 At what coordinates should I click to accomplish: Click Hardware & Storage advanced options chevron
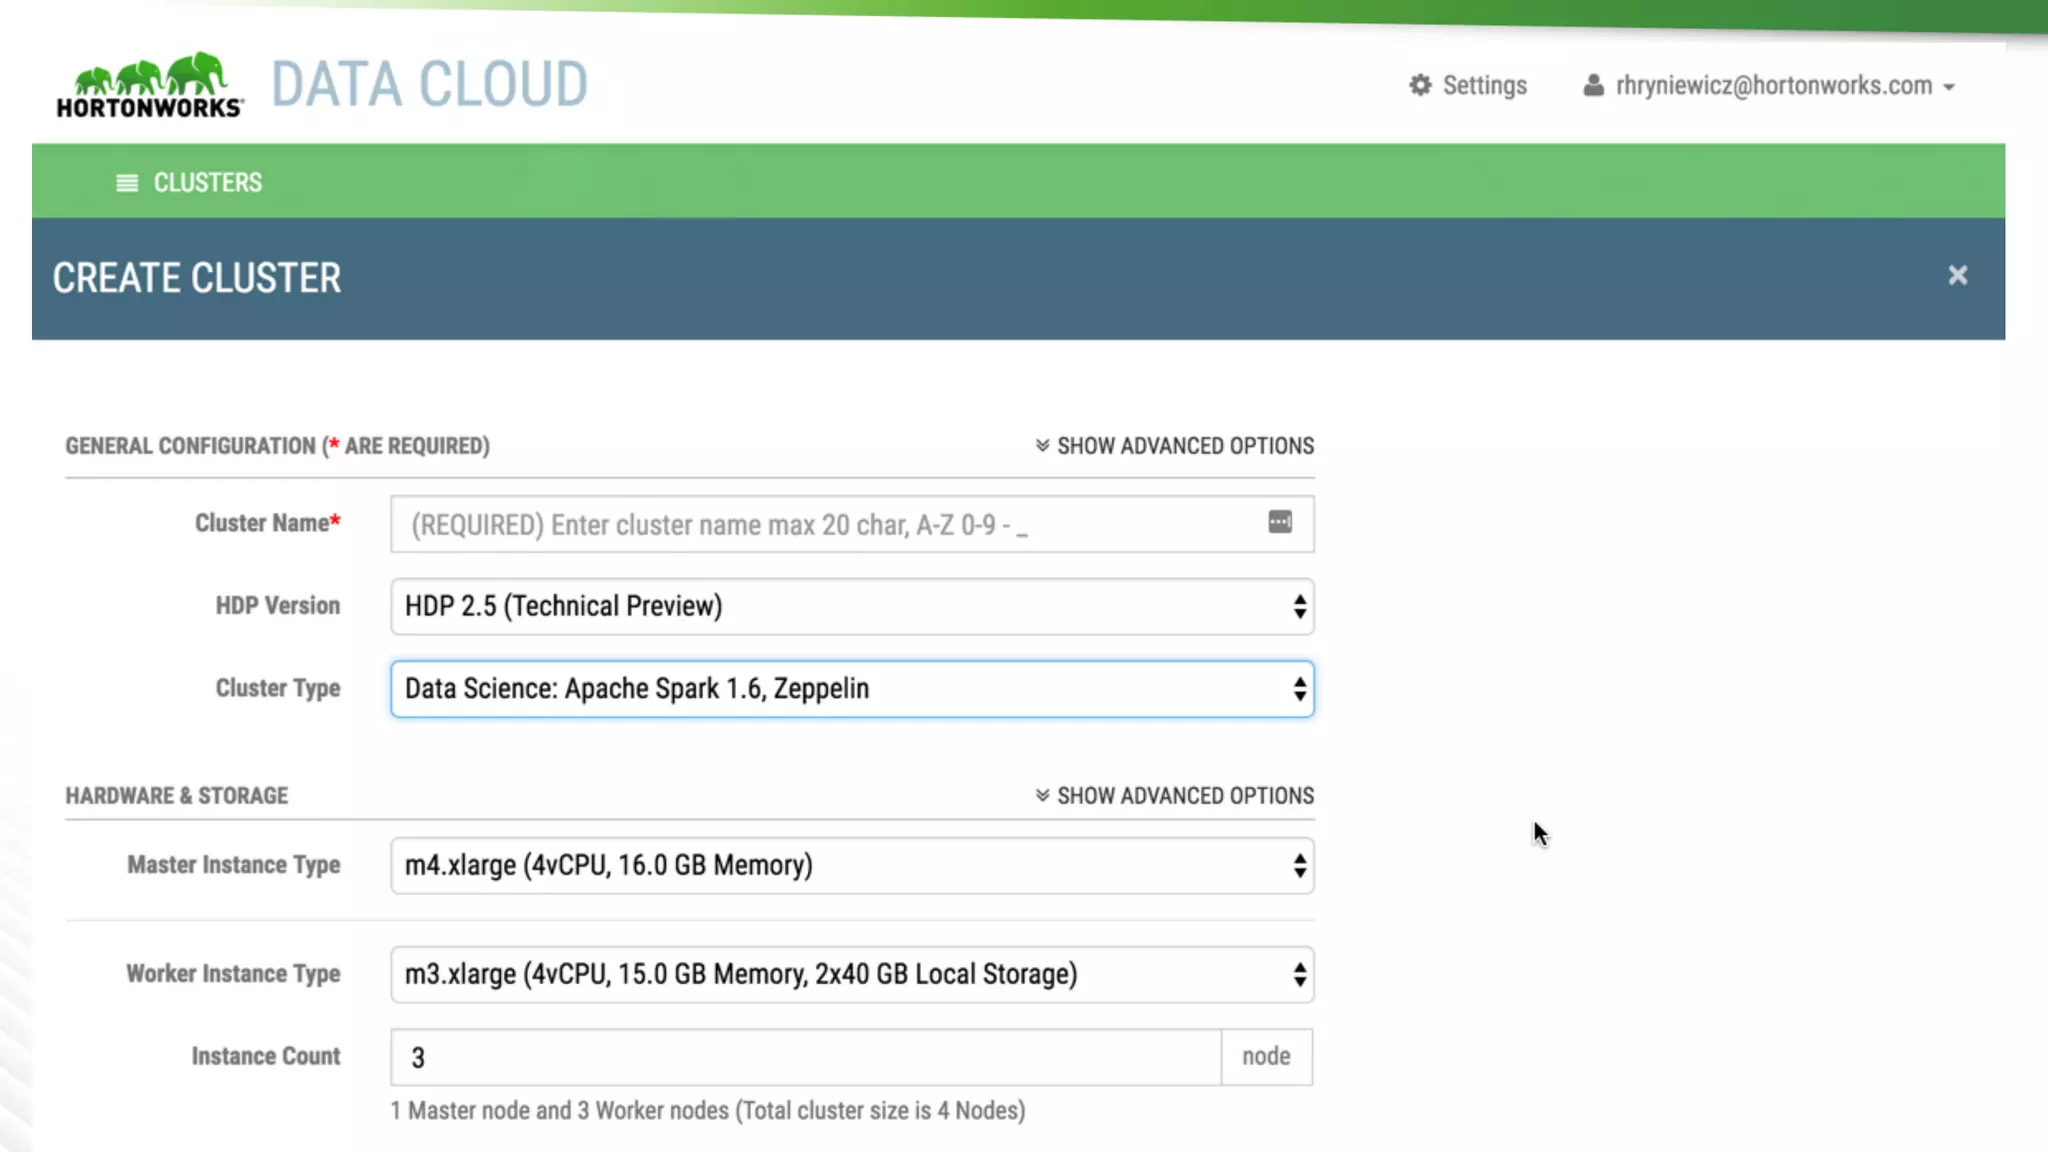[1042, 795]
